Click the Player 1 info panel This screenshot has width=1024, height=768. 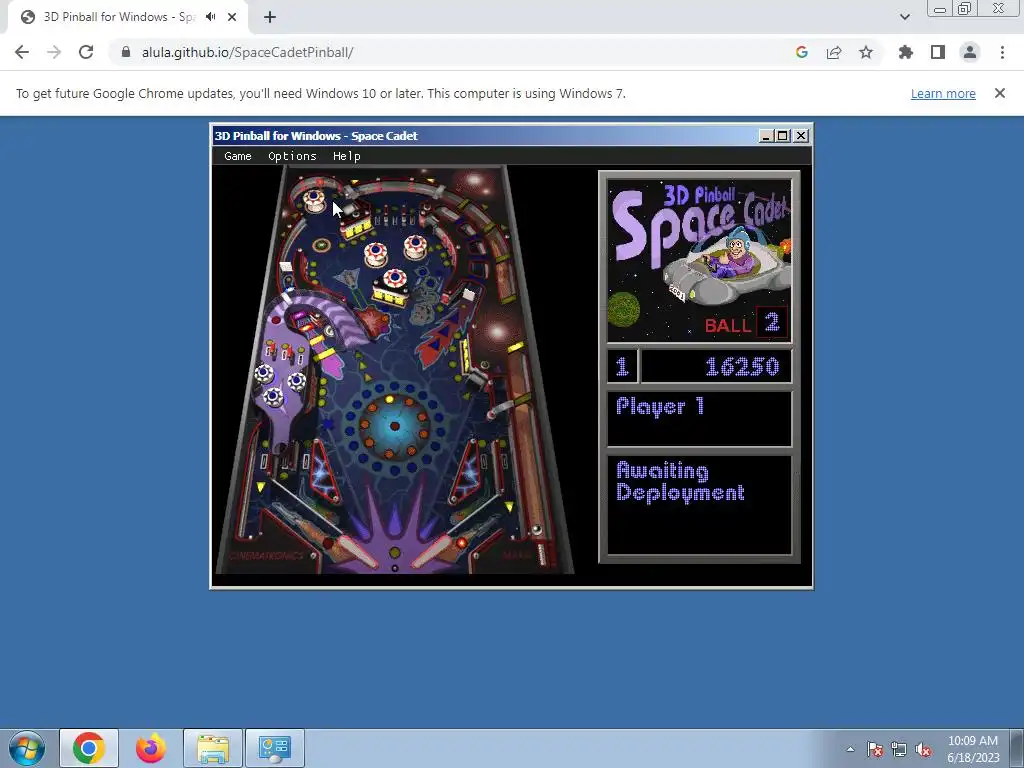(x=699, y=419)
